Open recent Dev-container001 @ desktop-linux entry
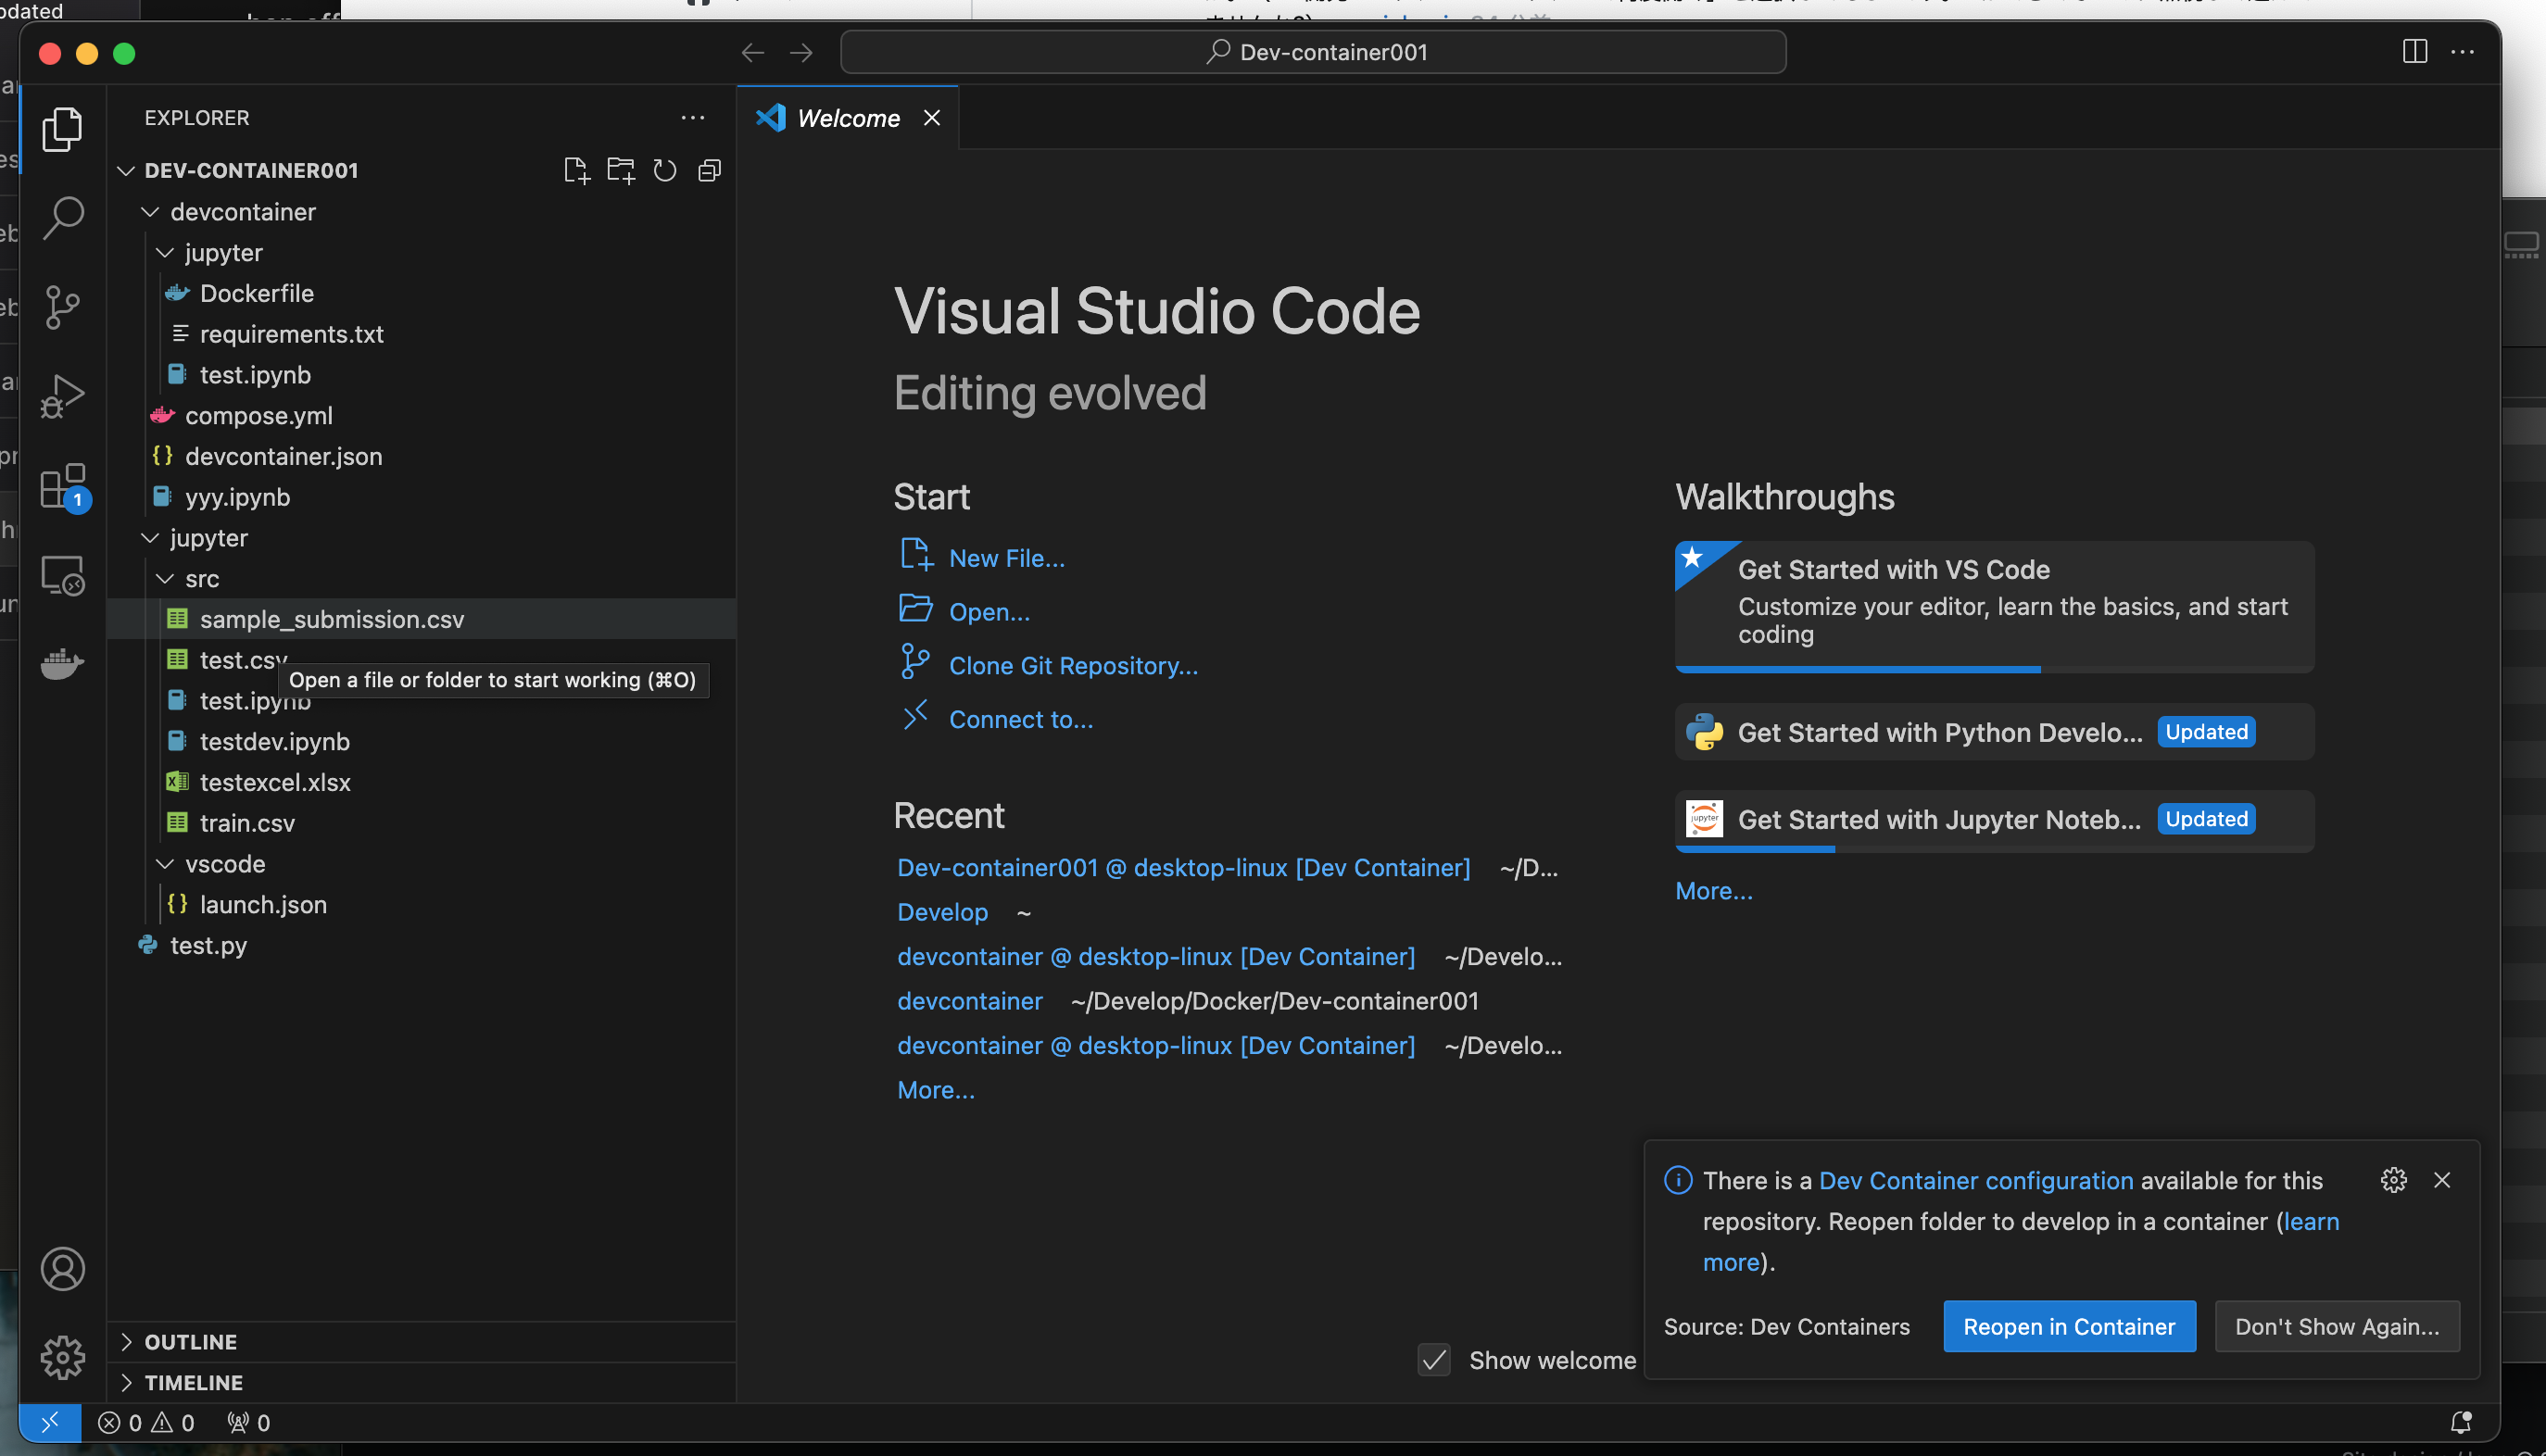Screen dimensions: 2546x1456 (1183, 868)
